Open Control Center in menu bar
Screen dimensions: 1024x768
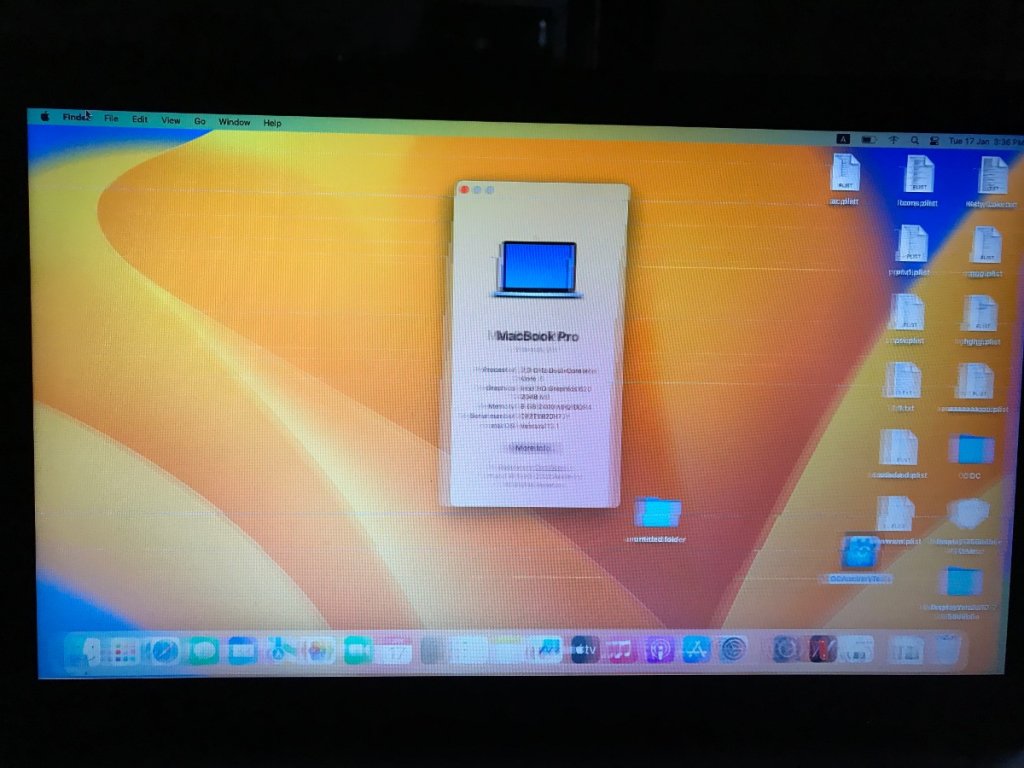click(x=933, y=141)
